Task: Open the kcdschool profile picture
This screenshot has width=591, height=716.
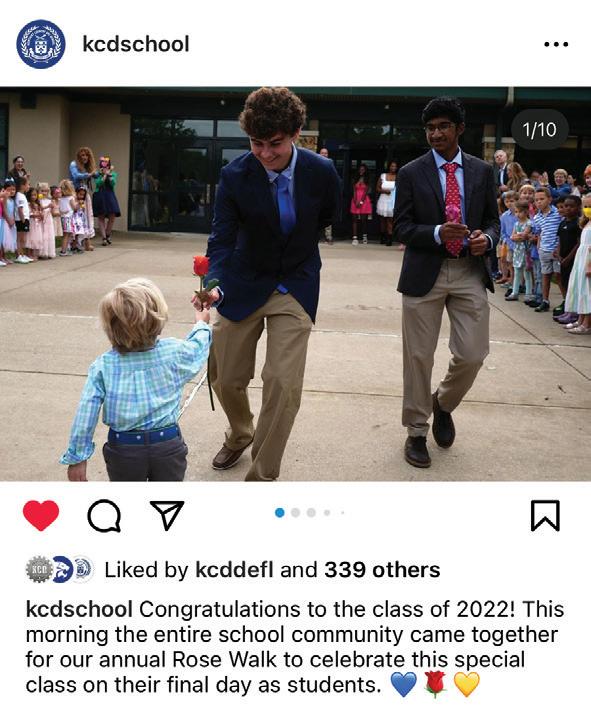Action: (41, 44)
